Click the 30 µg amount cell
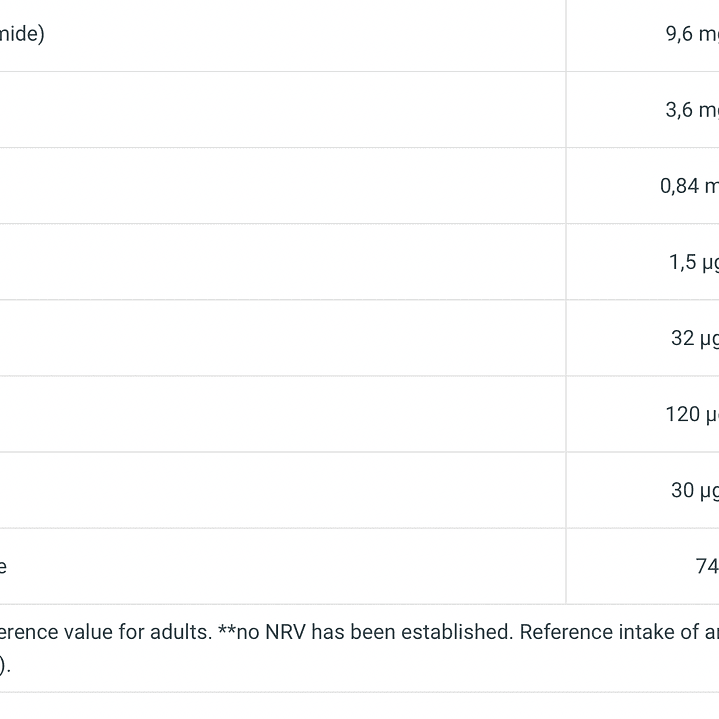 tap(694, 490)
